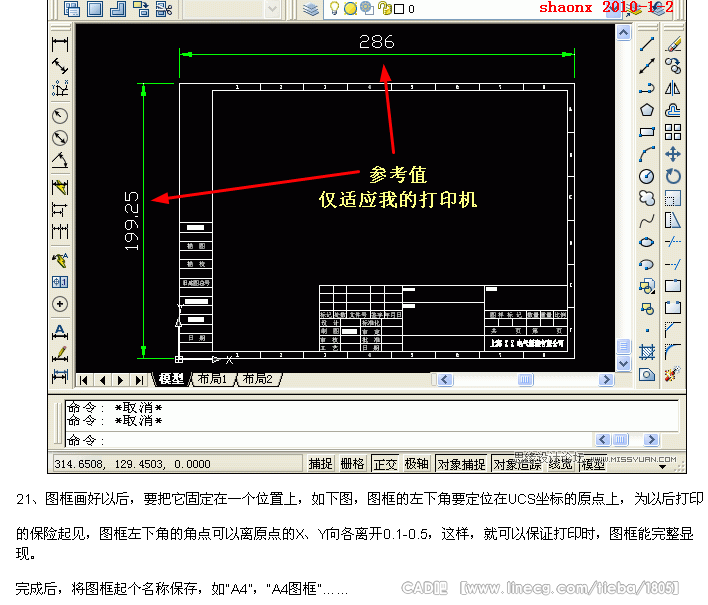Switch to the 模型 tab
The image size is (708, 605).
[x=171, y=379]
